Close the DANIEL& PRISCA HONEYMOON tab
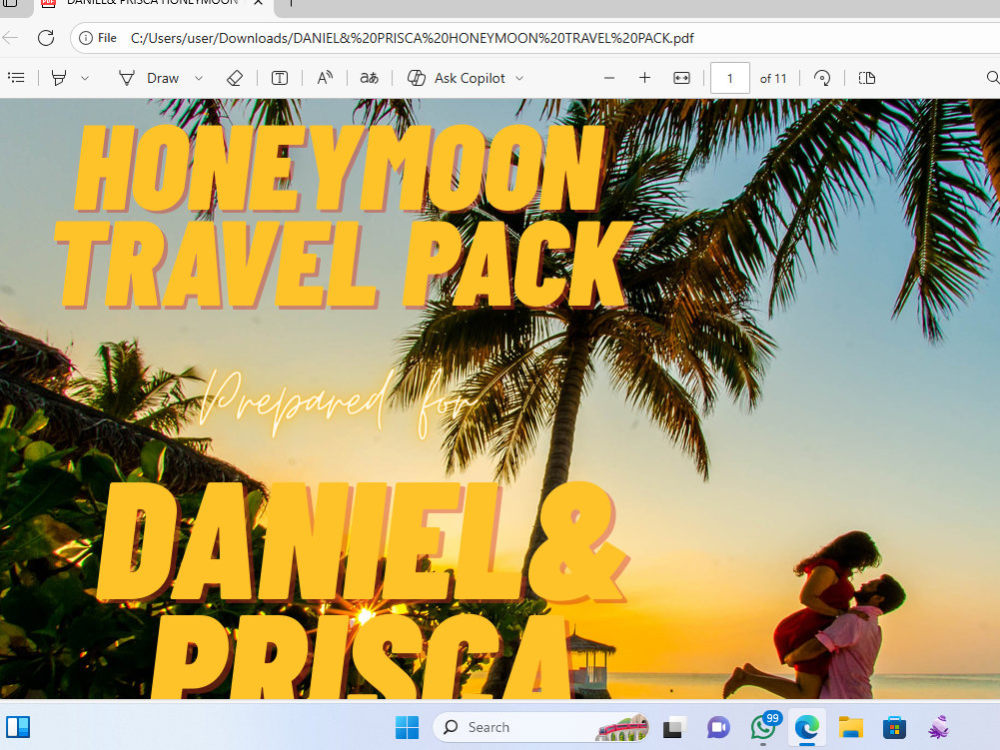 pos(258,3)
